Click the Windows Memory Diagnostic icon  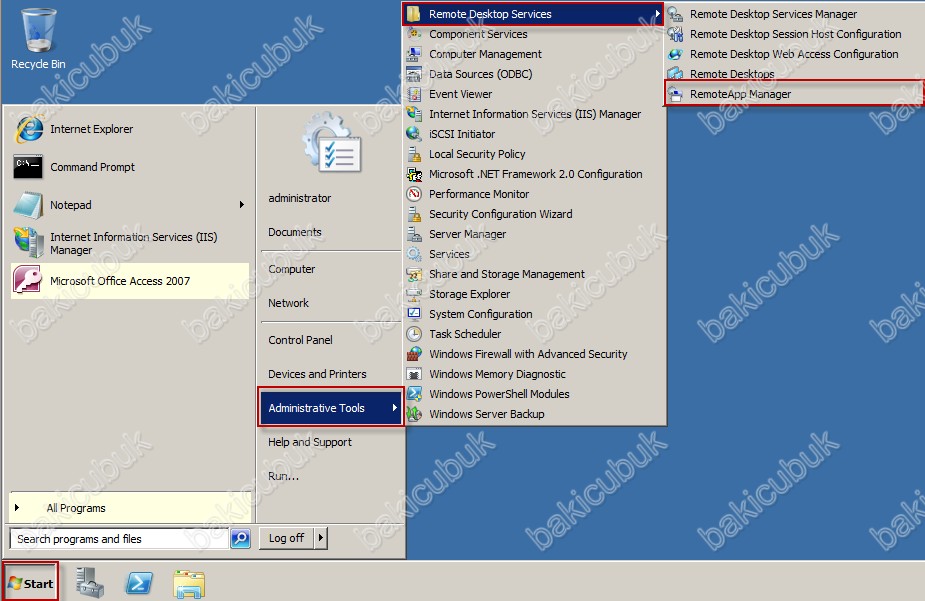click(x=414, y=374)
